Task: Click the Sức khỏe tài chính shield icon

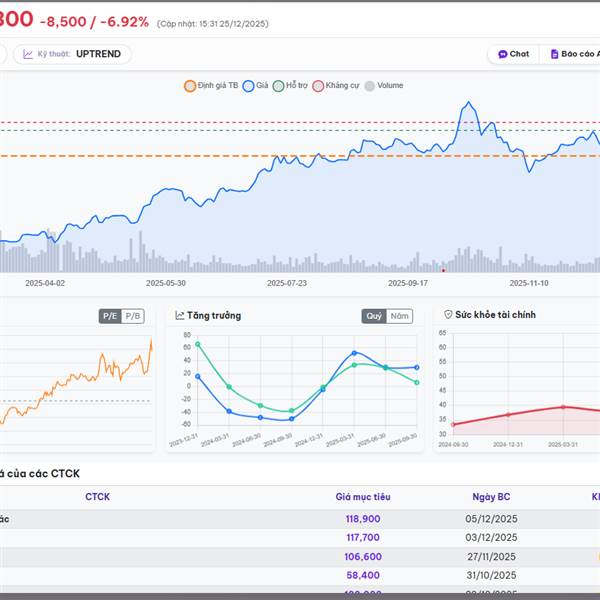Action: click(x=448, y=315)
